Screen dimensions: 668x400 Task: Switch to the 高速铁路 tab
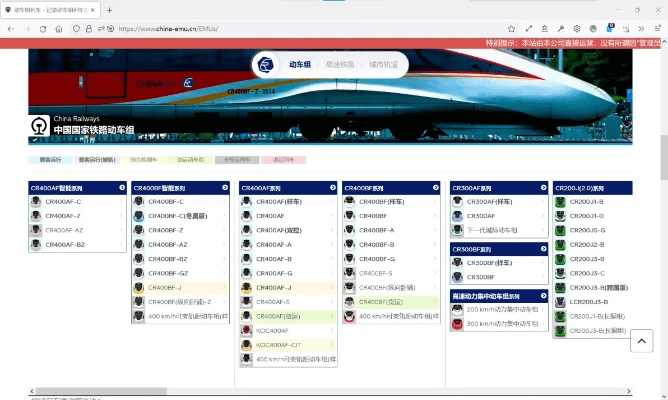[340, 64]
